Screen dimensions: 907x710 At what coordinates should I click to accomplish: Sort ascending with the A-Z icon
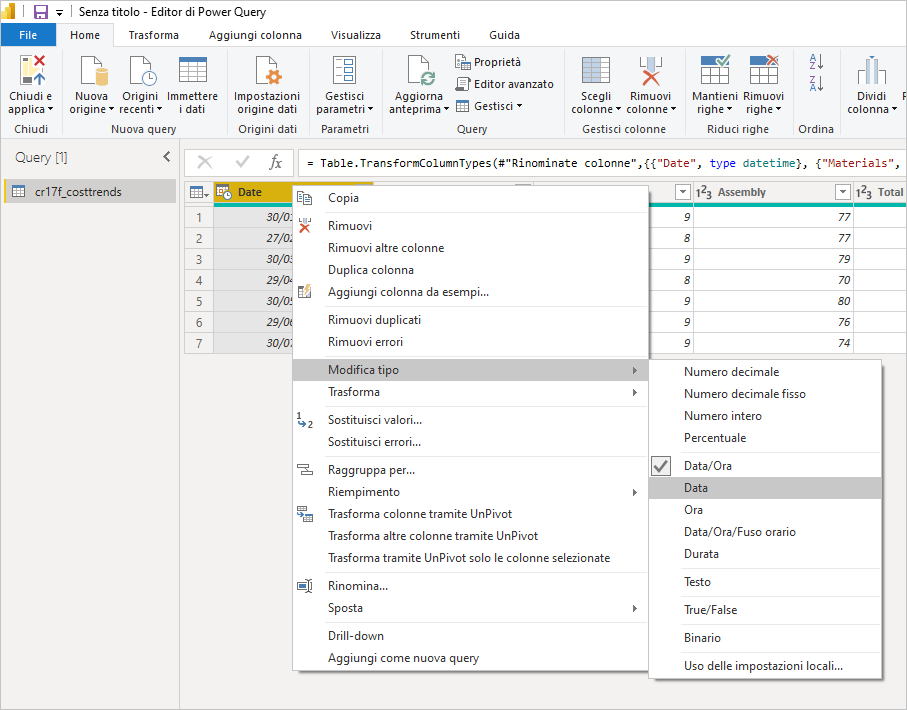coord(816,61)
